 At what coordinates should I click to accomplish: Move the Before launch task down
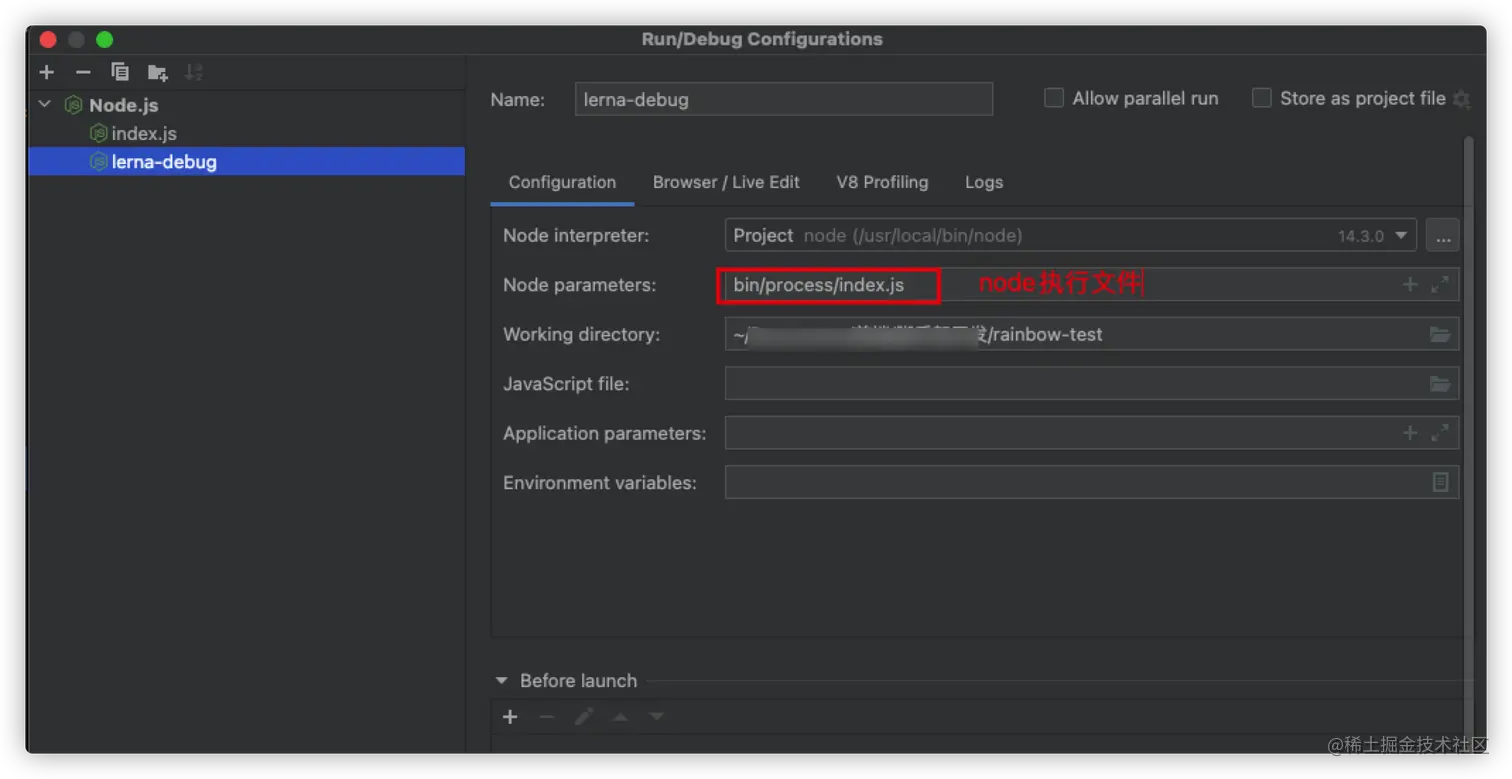click(657, 717)
